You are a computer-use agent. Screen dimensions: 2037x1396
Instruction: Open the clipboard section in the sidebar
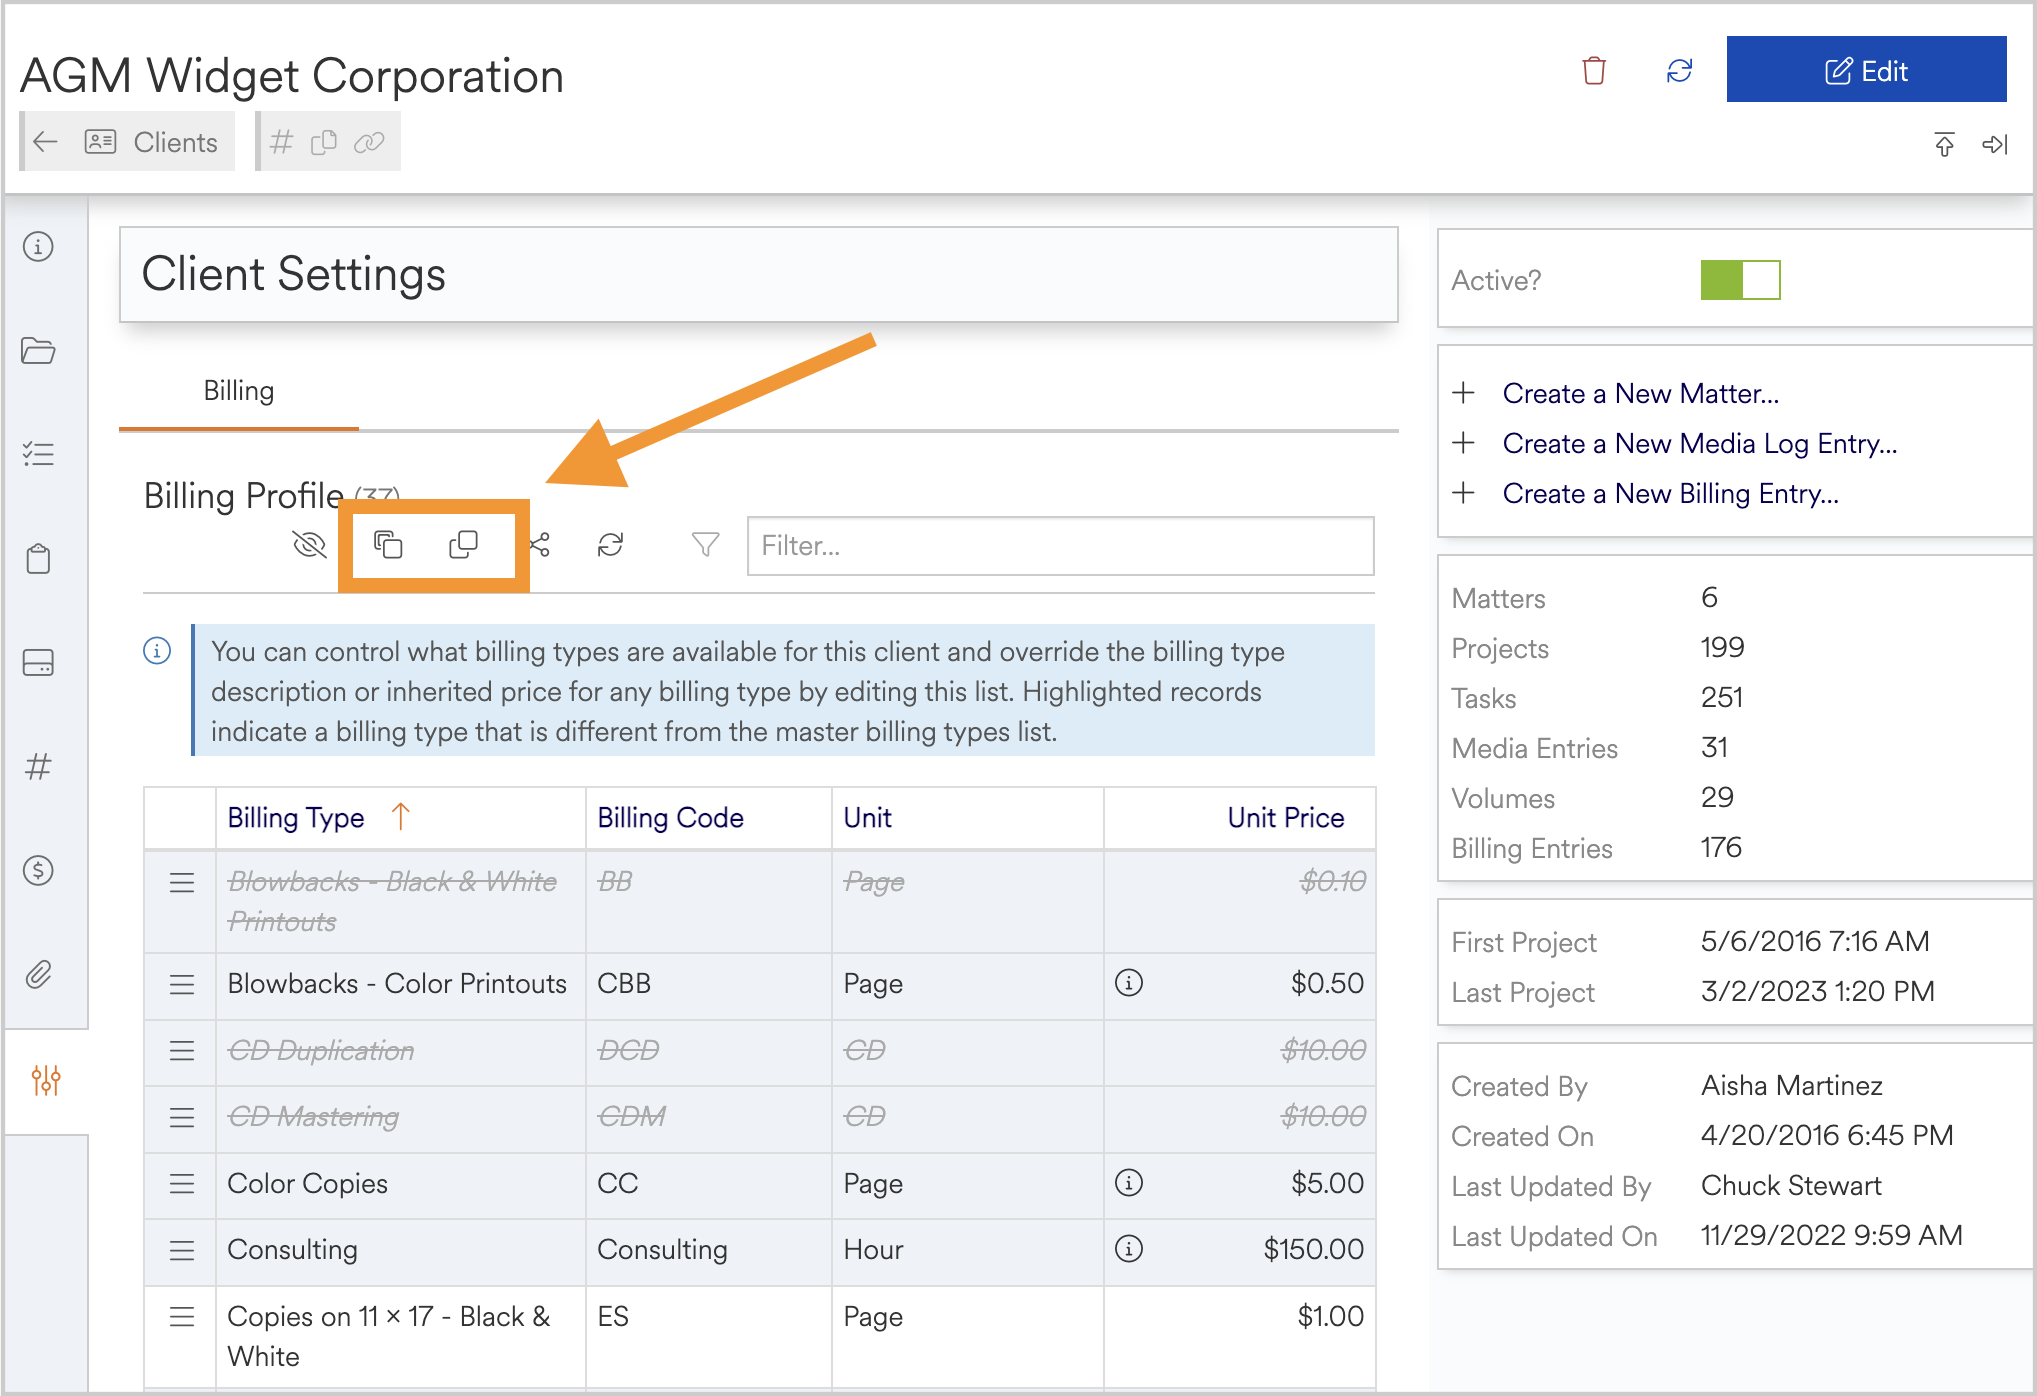pos(38,558)
